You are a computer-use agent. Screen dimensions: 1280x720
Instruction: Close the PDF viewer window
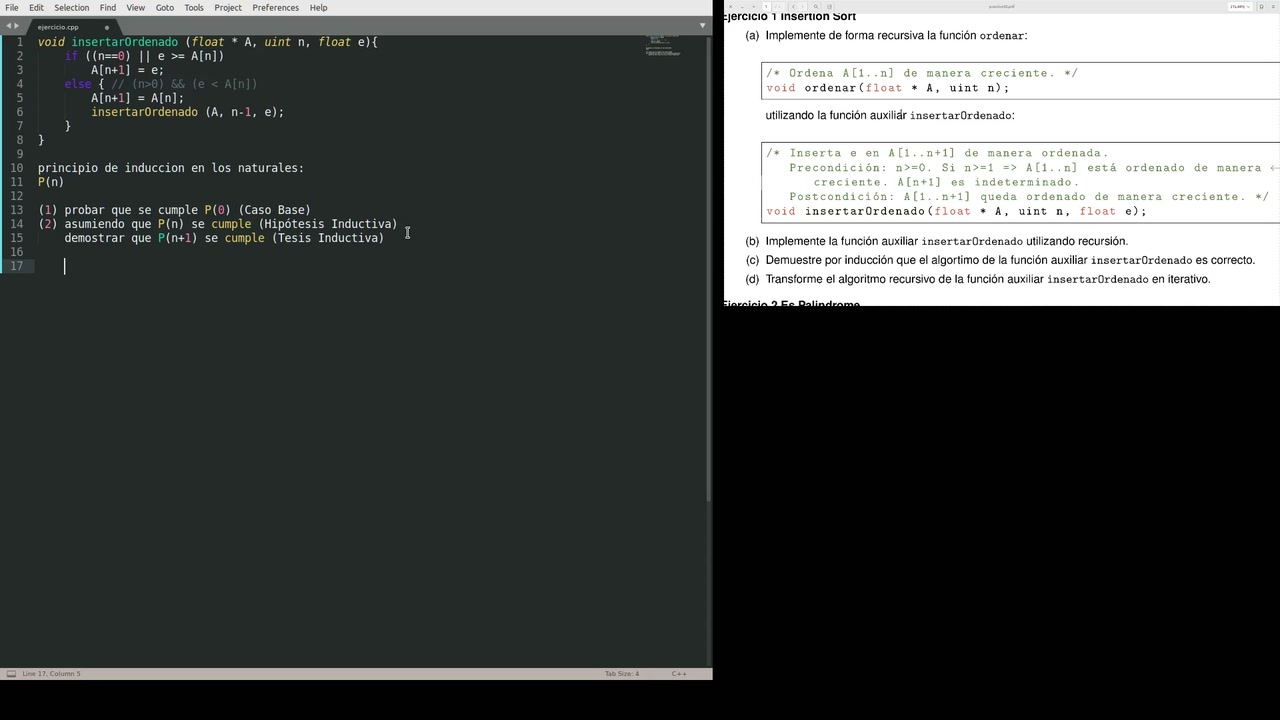tap(730, 7)
